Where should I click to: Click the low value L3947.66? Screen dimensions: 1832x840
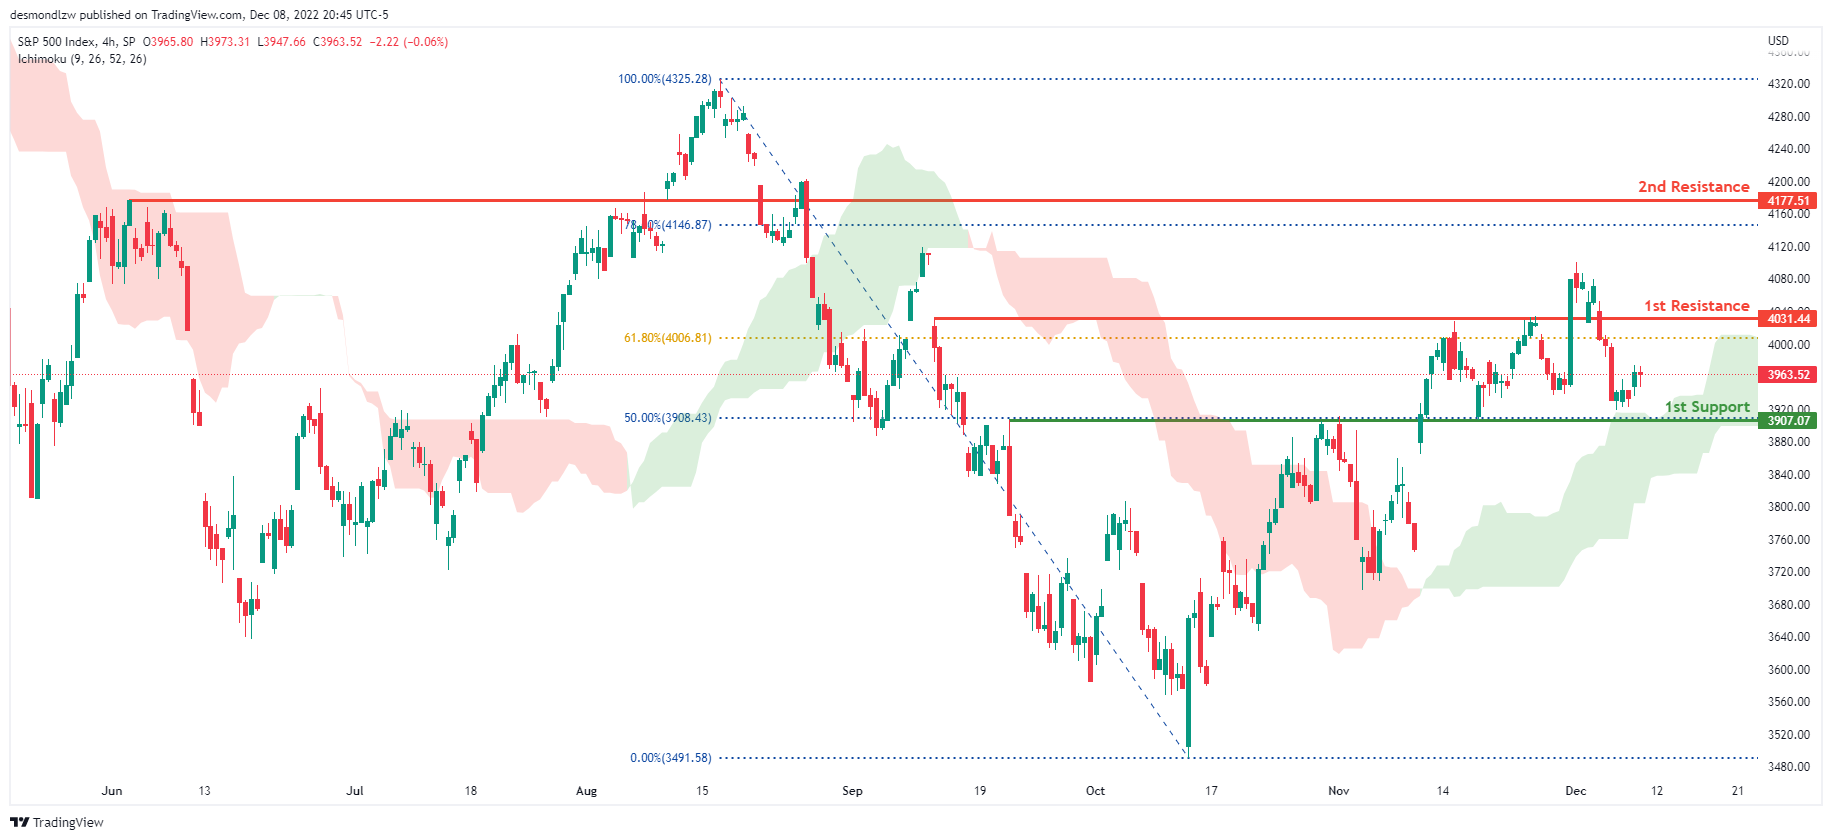click(281, 42)
